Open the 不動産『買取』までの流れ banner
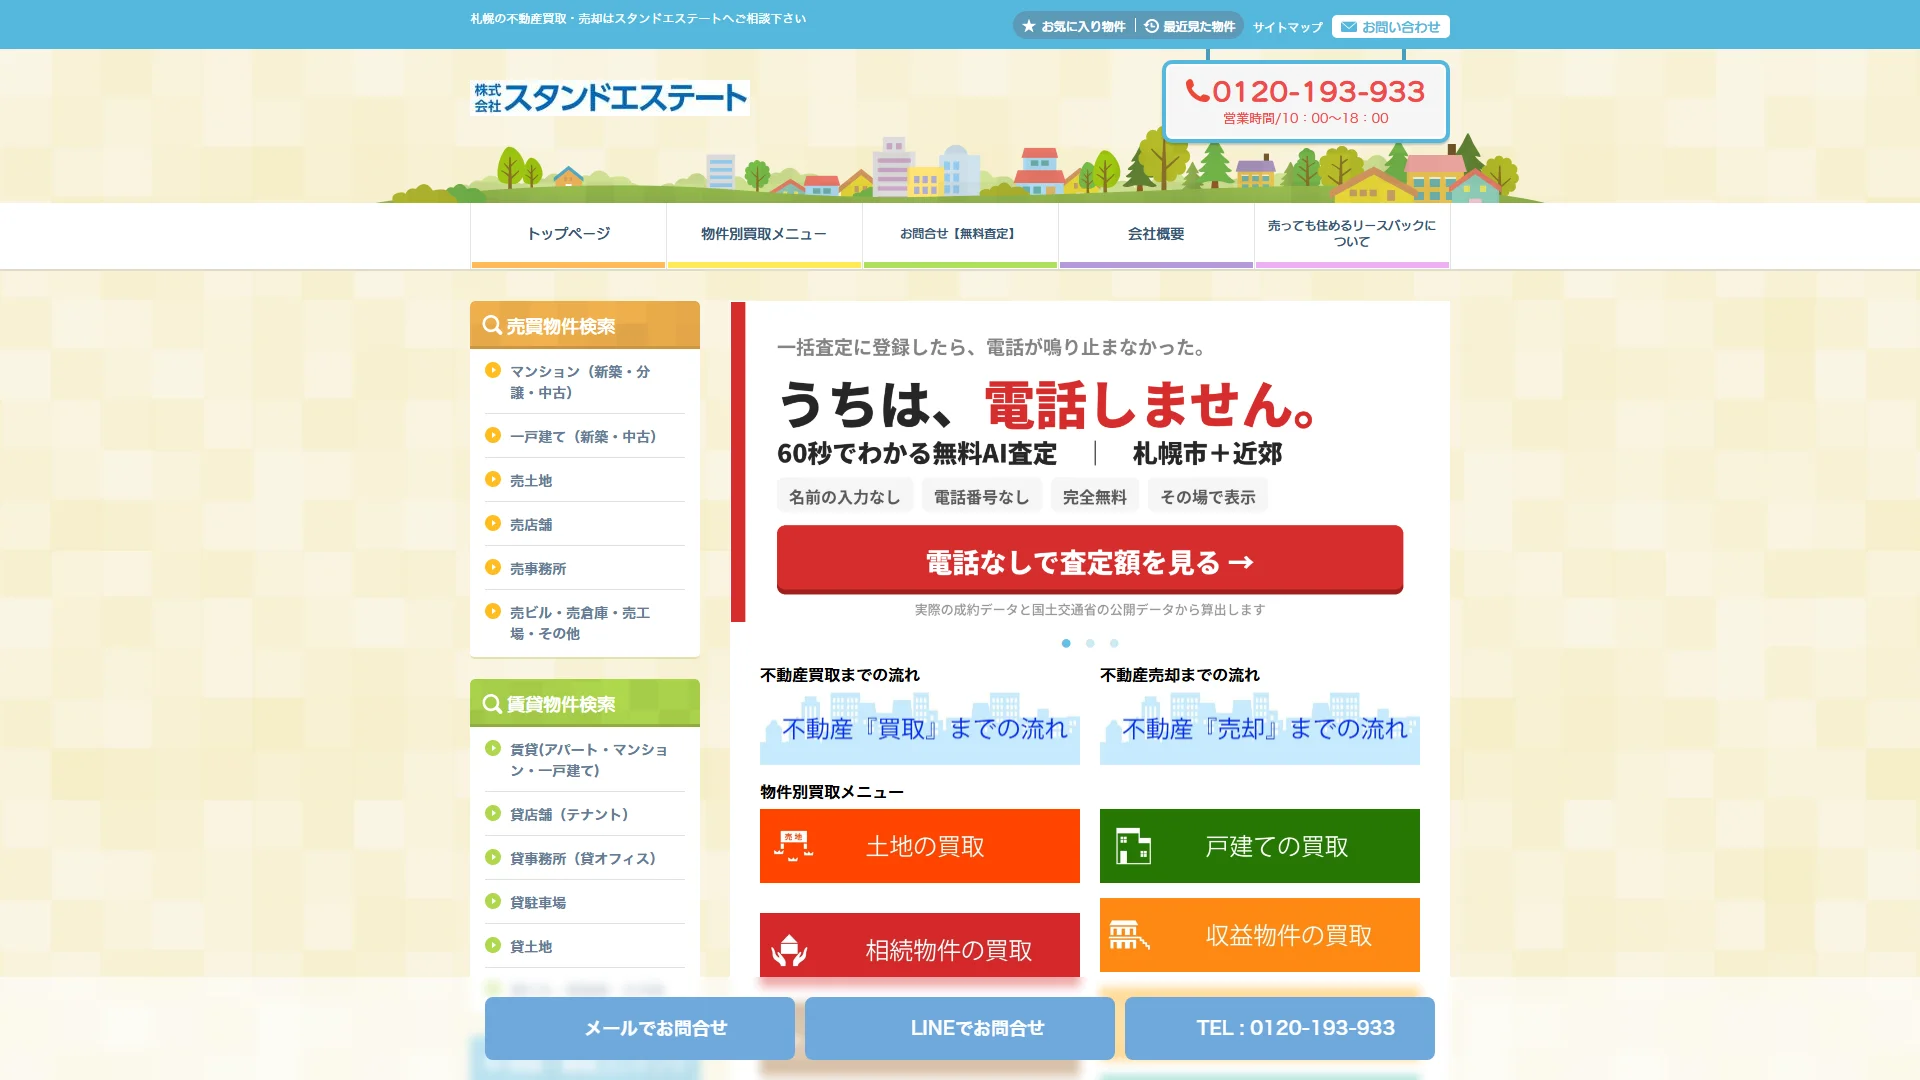 [x=920, y=729]
